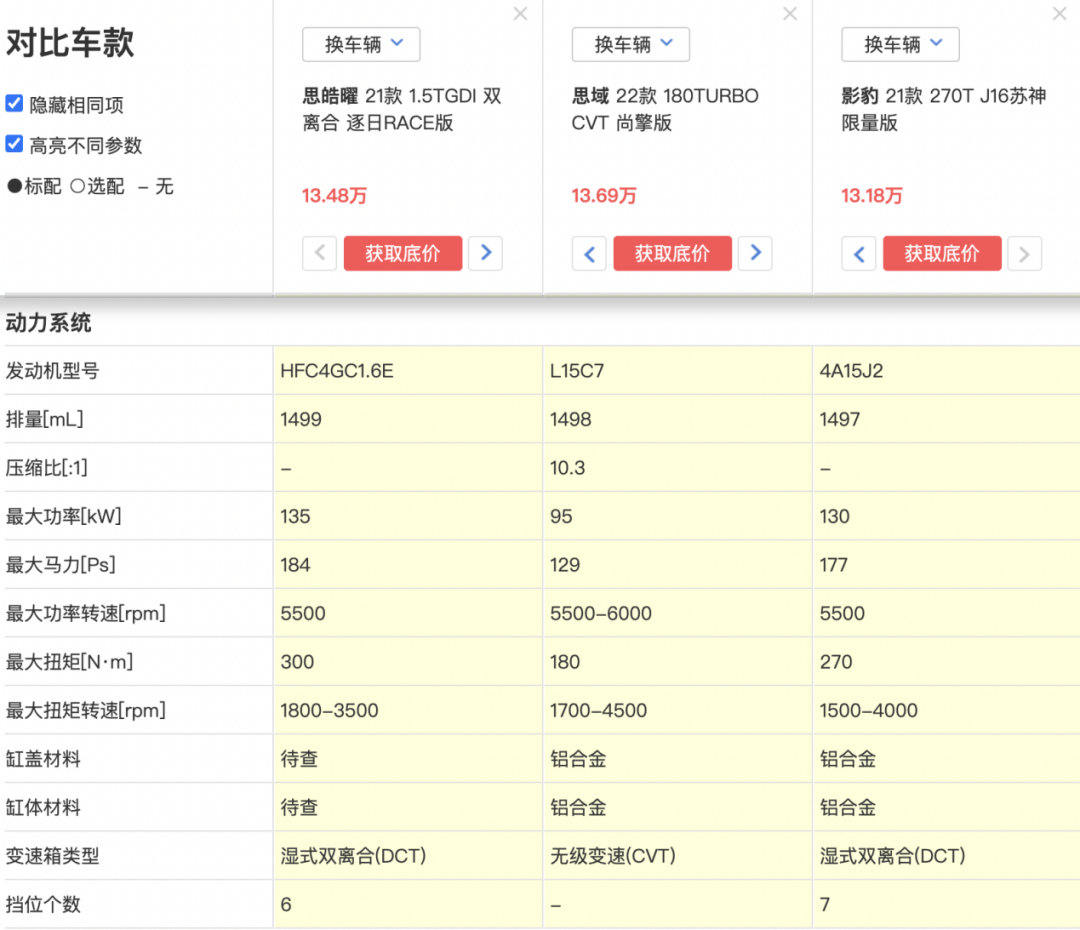The height and width of the screenshot is (930, 1080).
Task: Click the 缸体材料 row label
Action: click(x=43, y=807)
